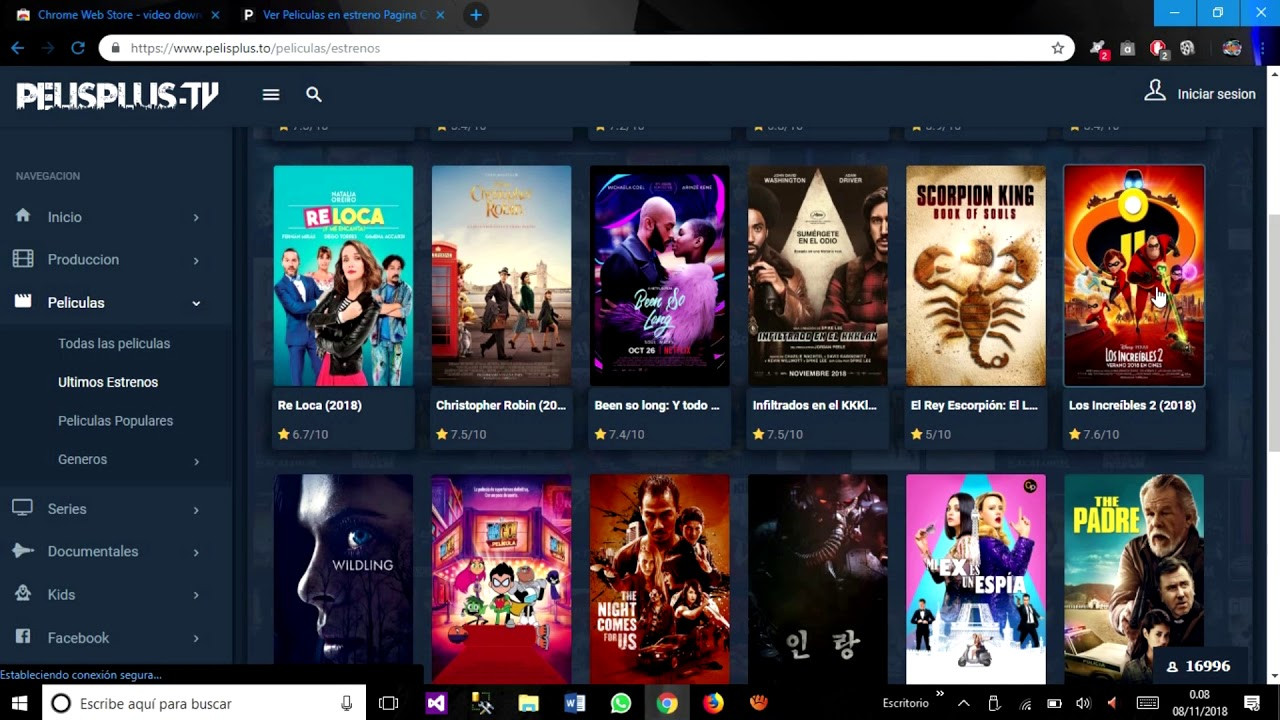Click the Night Comes For Us poster

(x=659, y=579)
